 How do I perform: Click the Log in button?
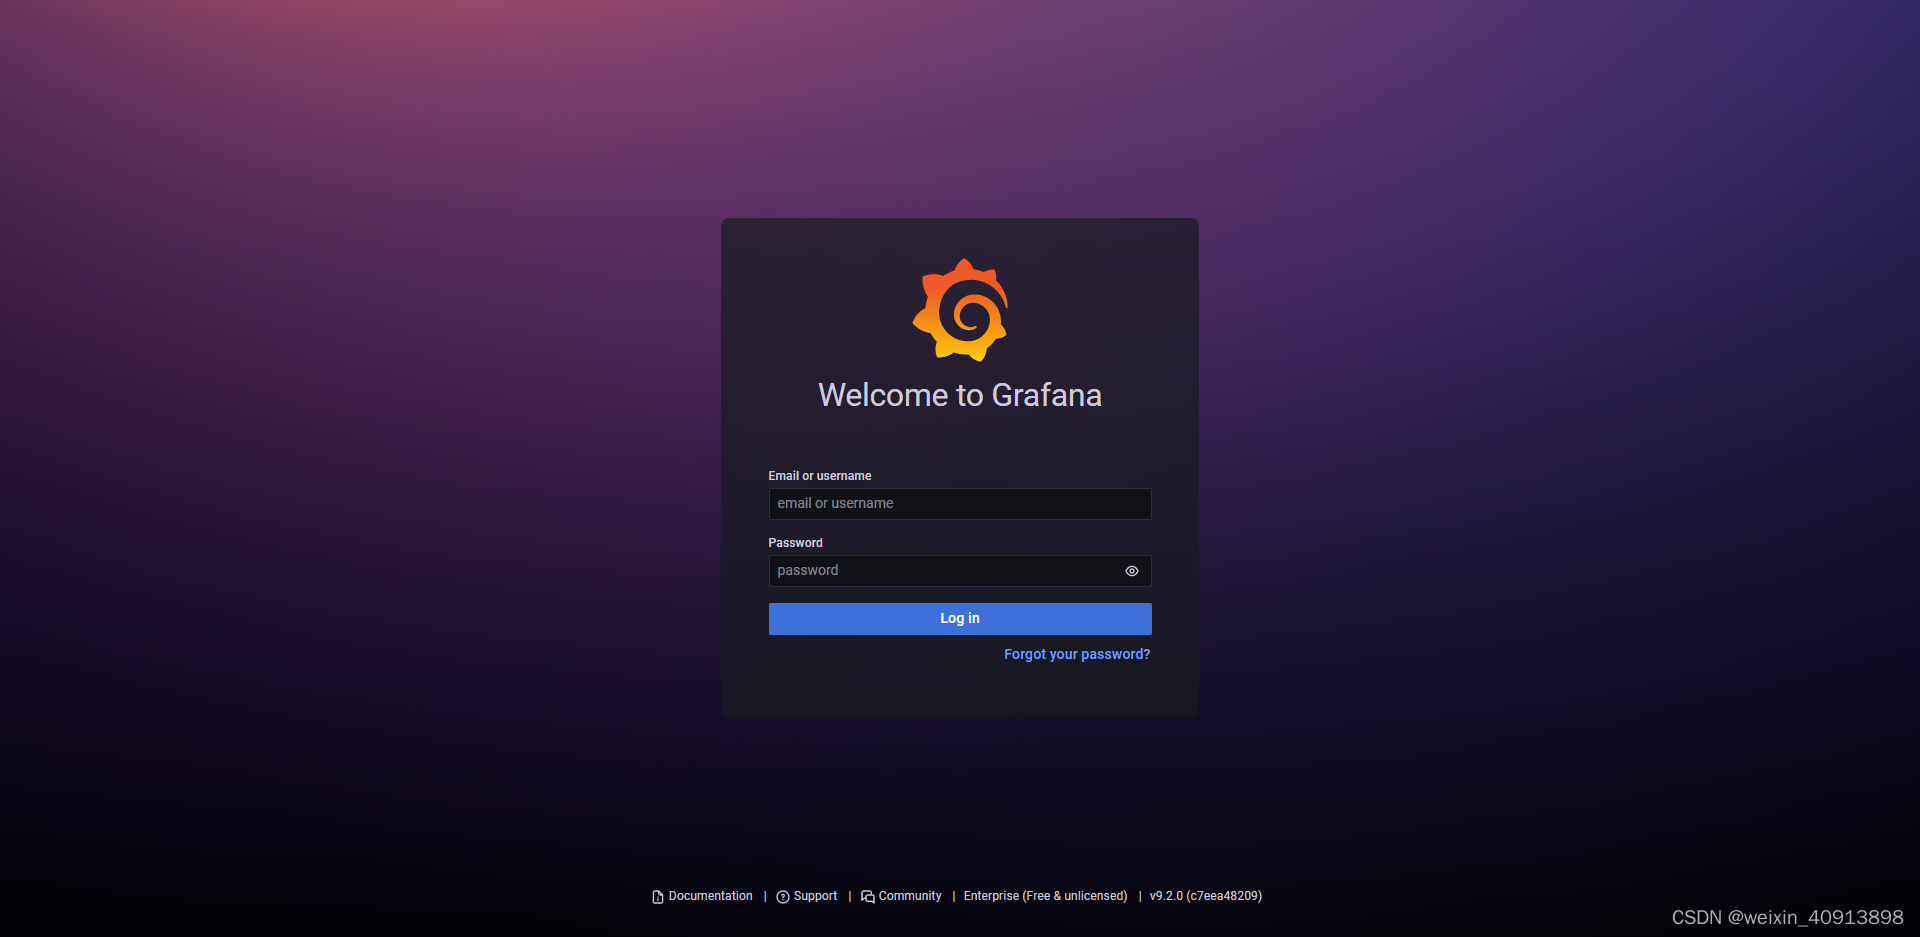[960, 619]
